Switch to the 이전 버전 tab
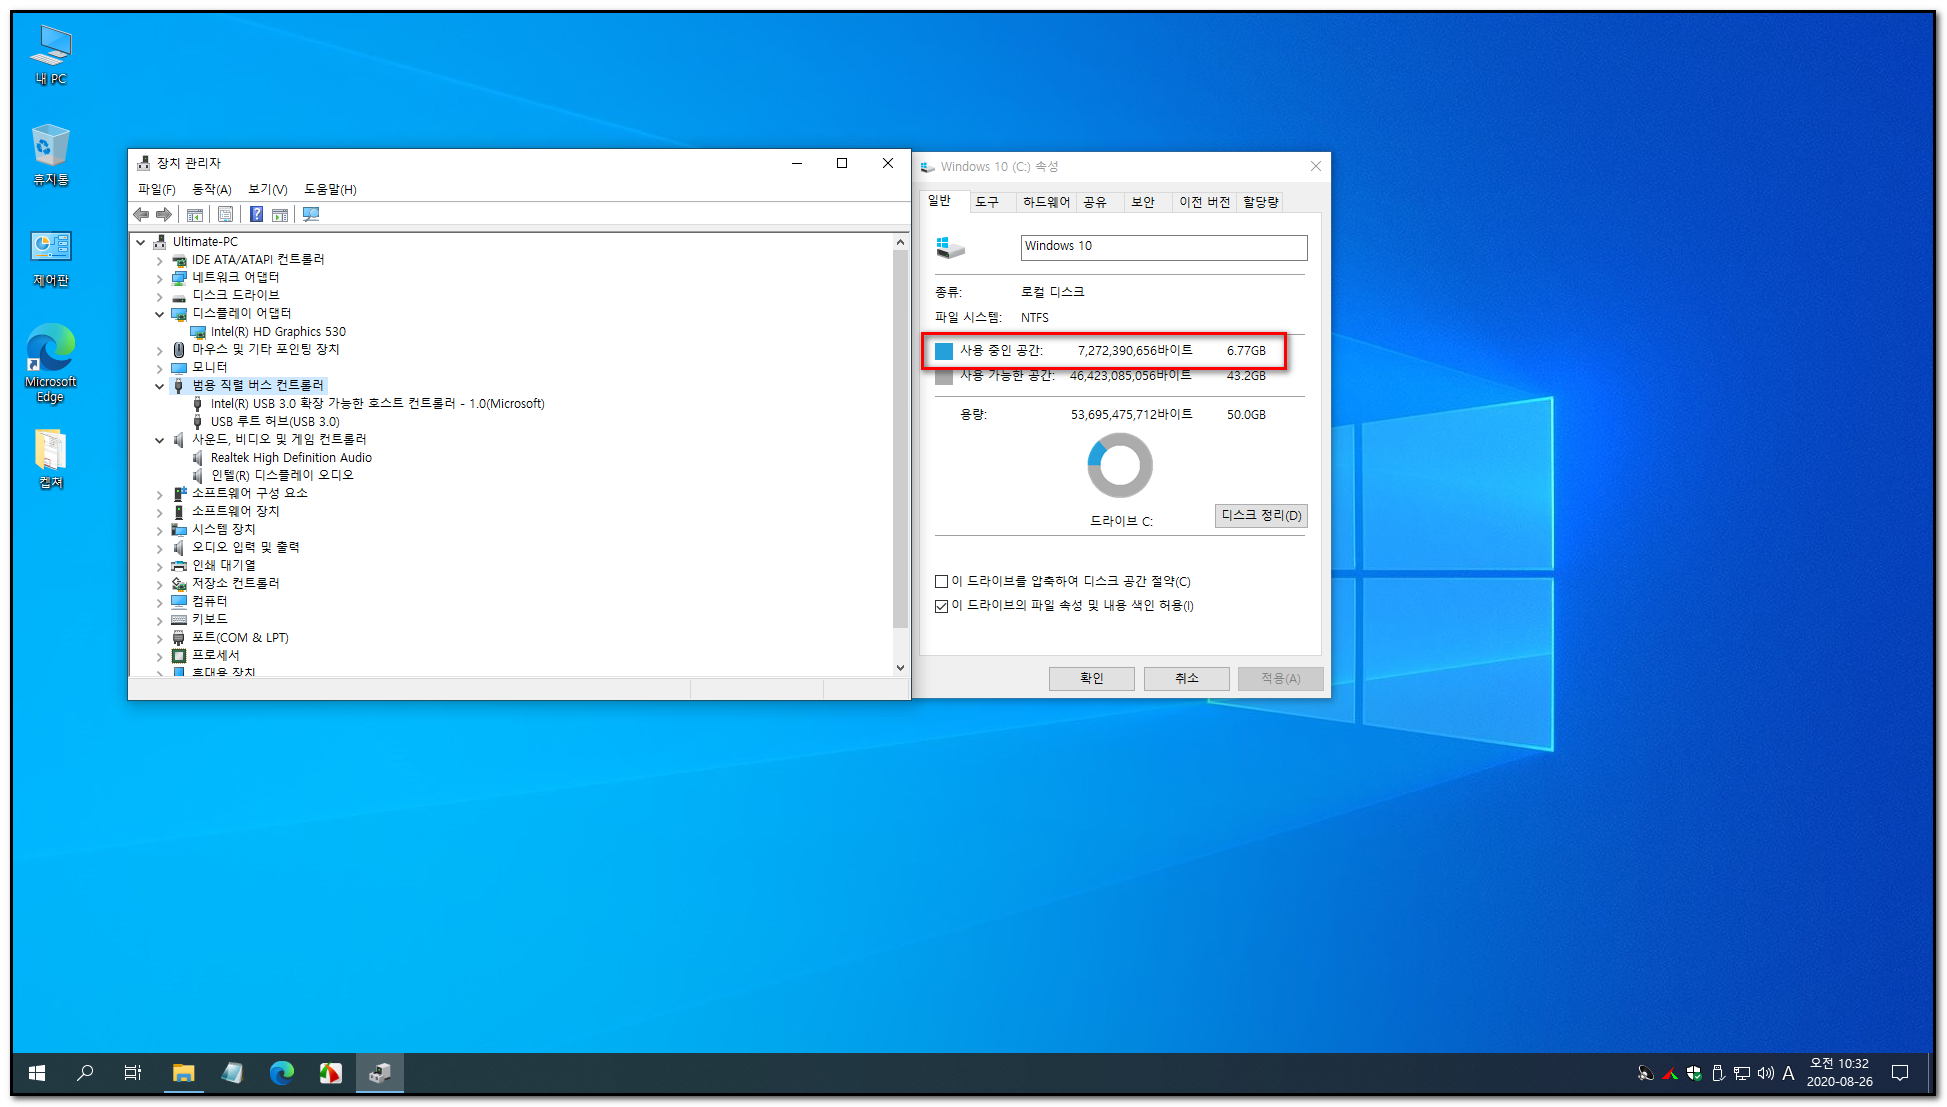 tap(1204, 202)
